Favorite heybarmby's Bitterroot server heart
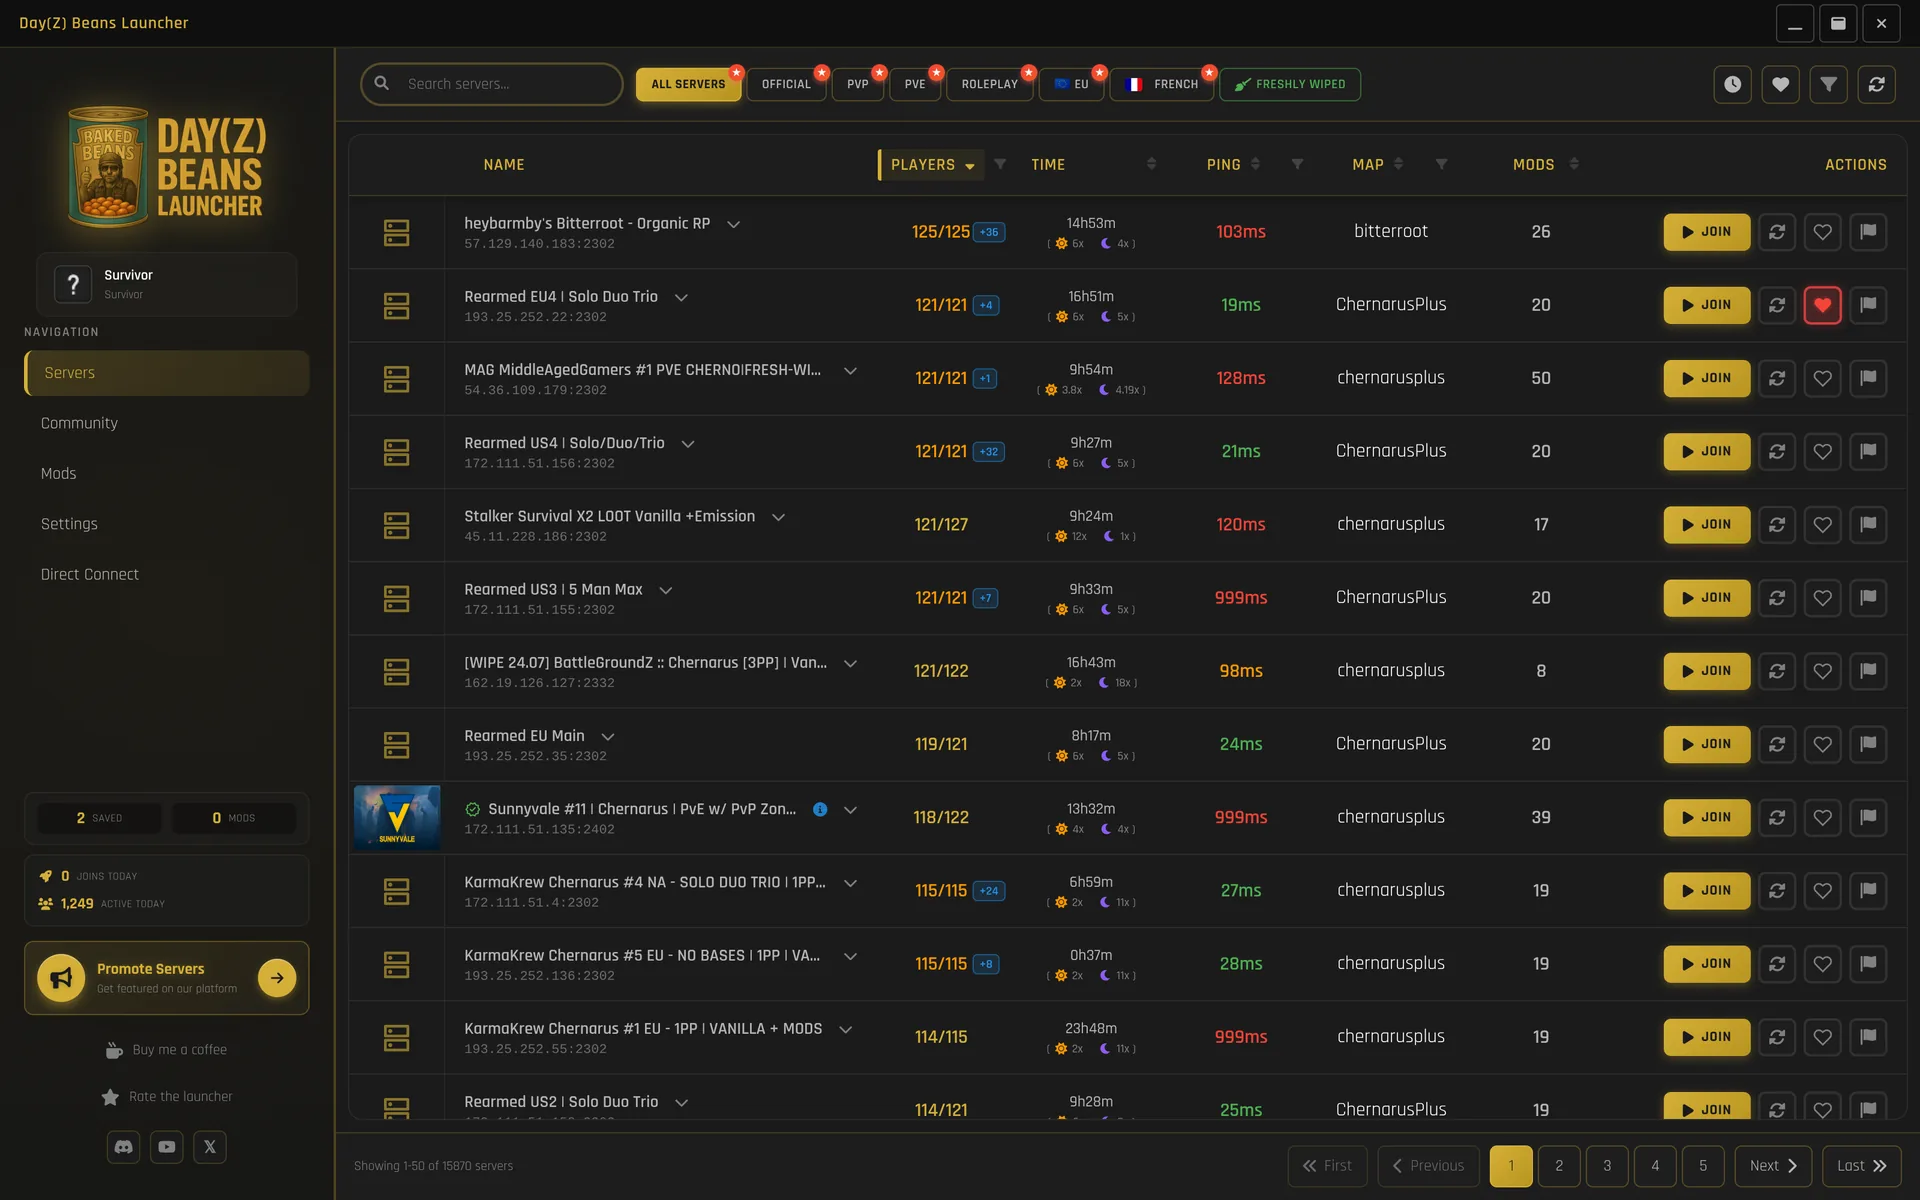 1823,232
